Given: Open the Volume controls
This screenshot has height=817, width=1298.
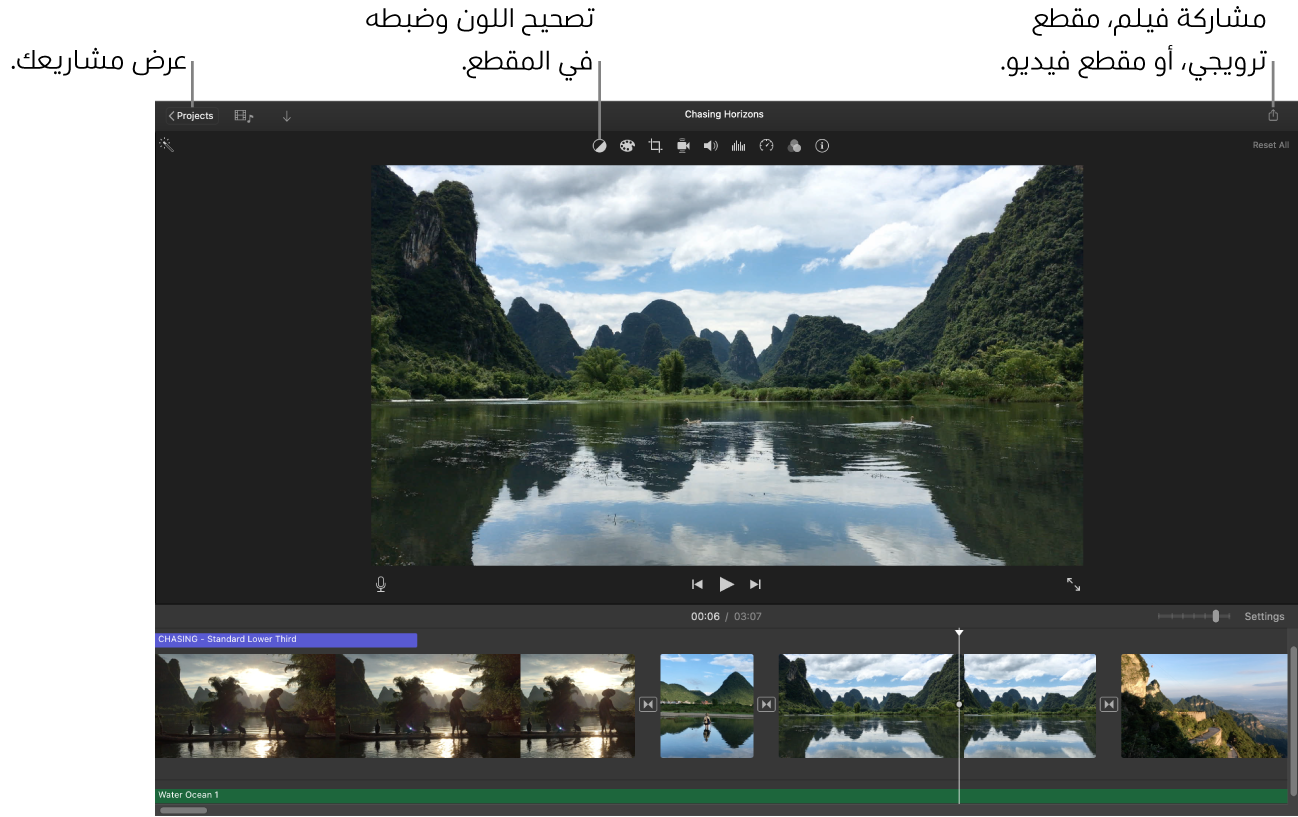Looking at the screenshot, I should pos(710,145).
